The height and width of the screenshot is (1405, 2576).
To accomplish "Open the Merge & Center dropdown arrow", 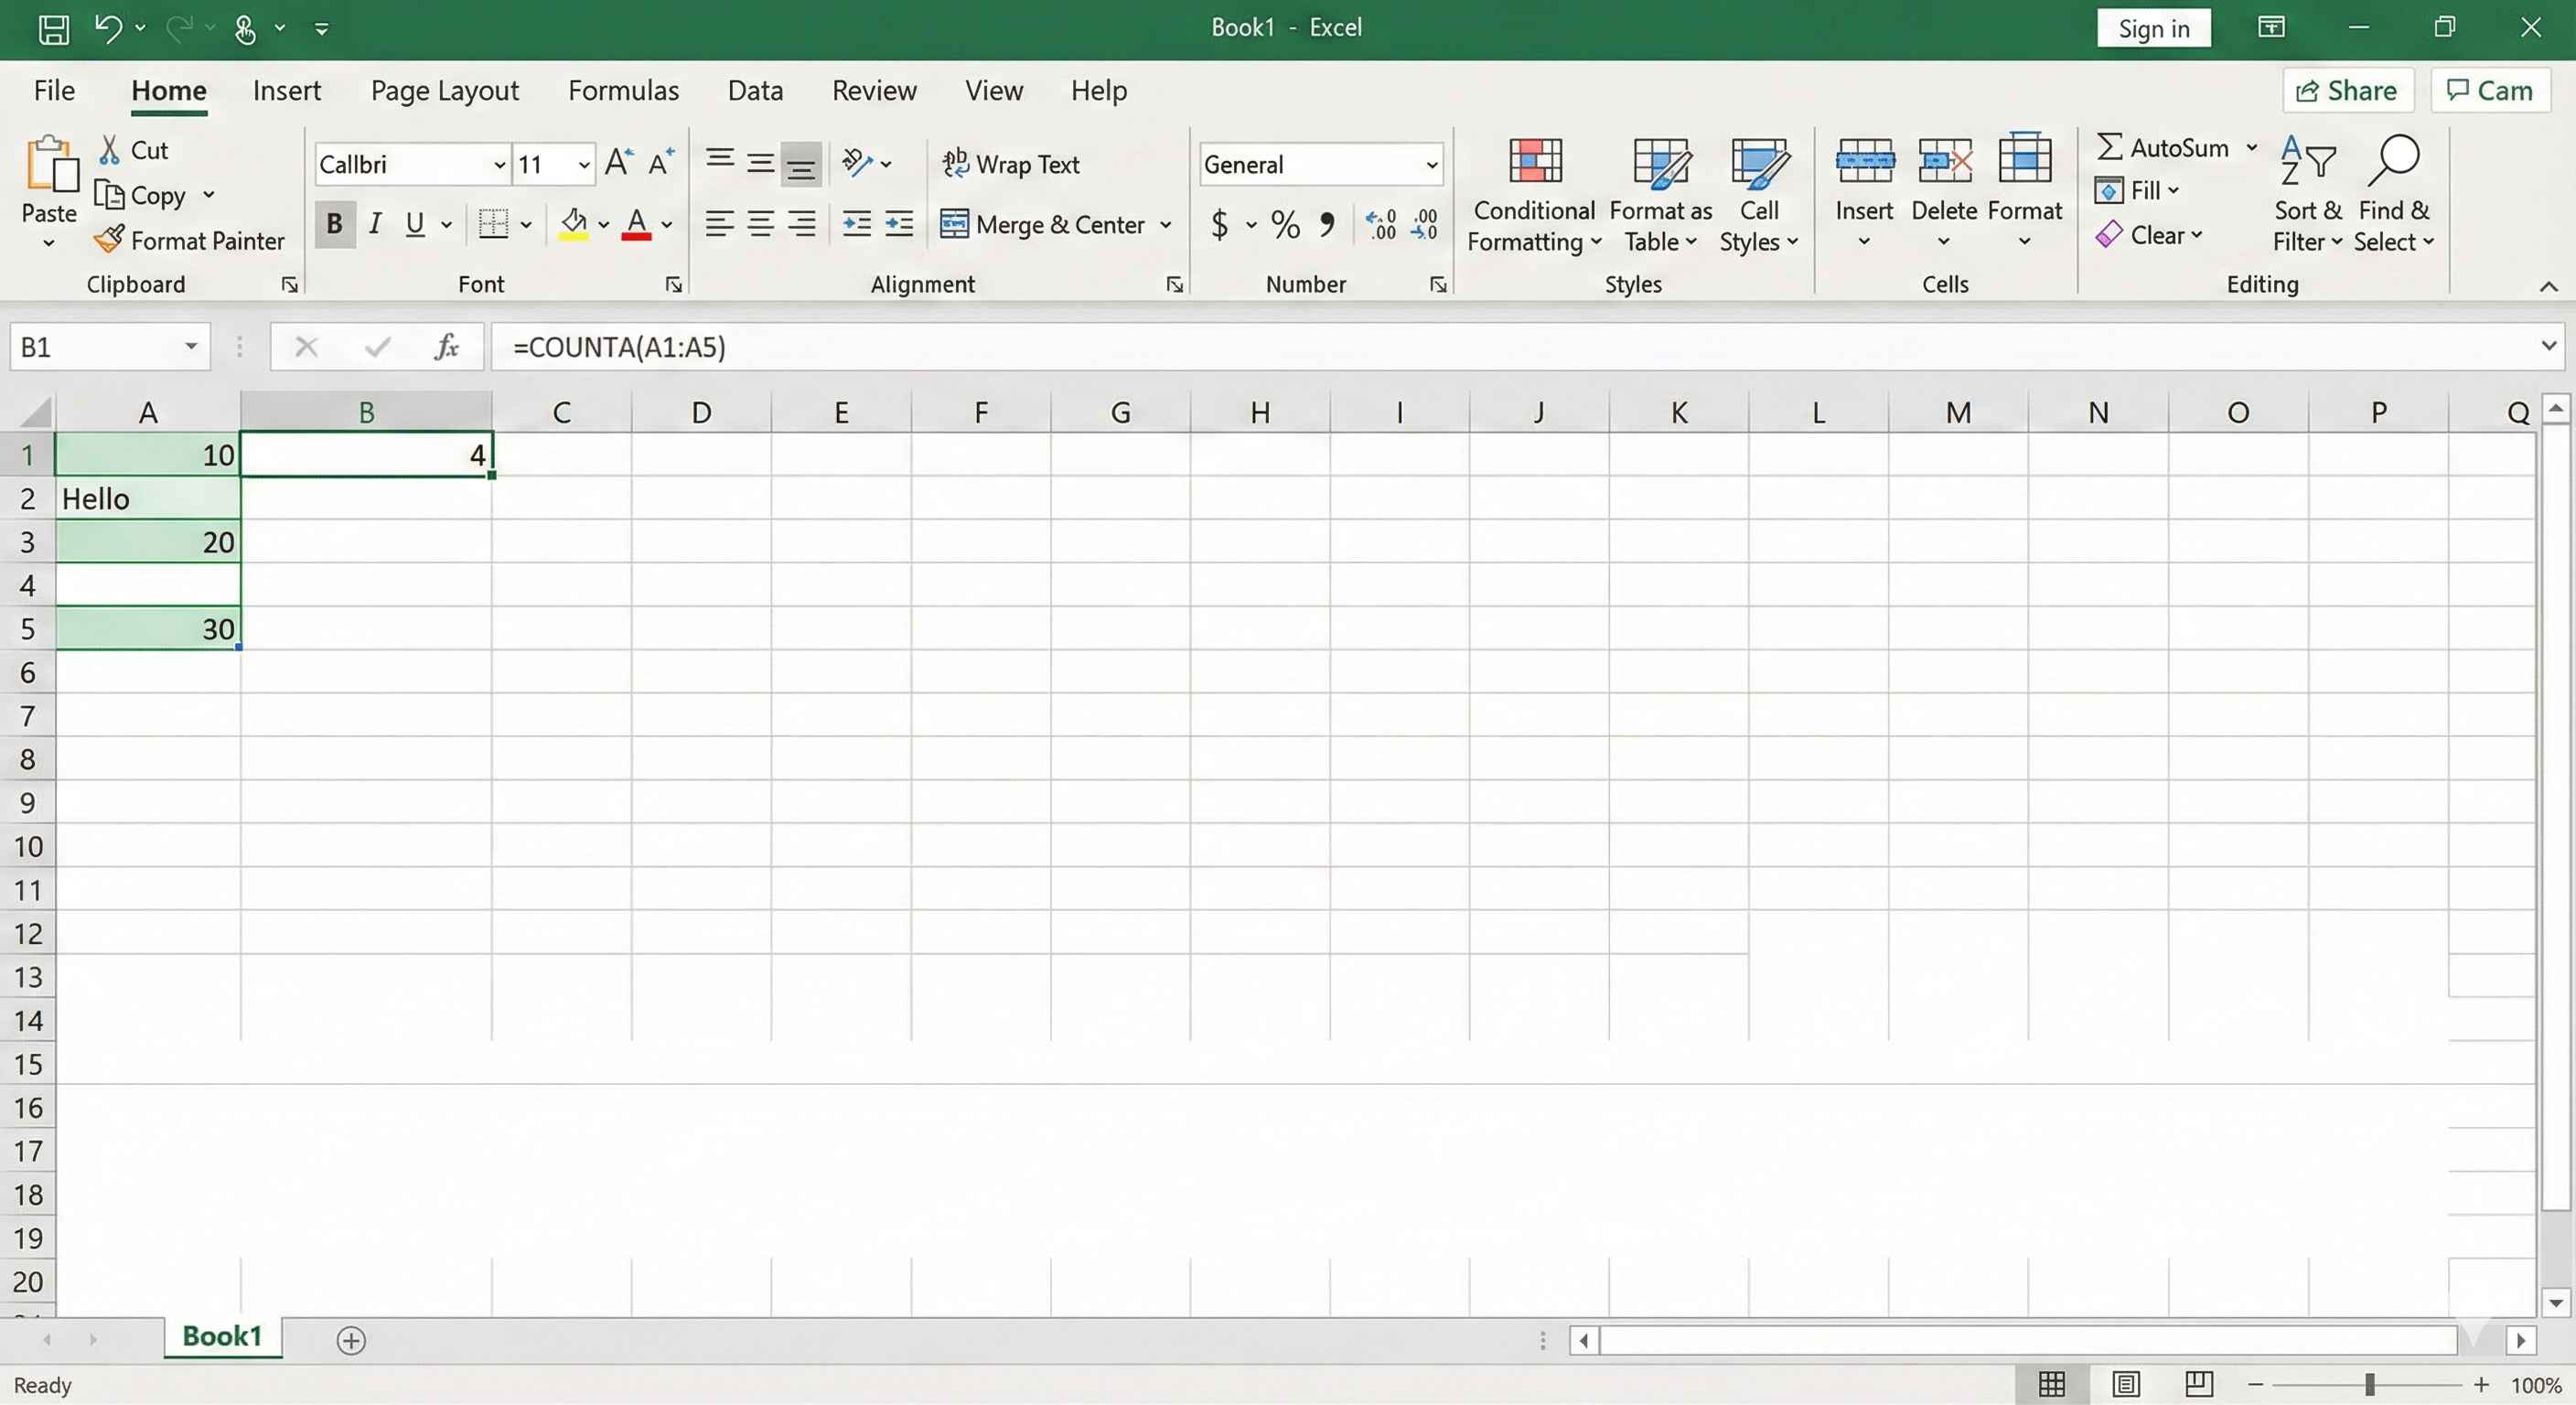I will point(1166,224).
